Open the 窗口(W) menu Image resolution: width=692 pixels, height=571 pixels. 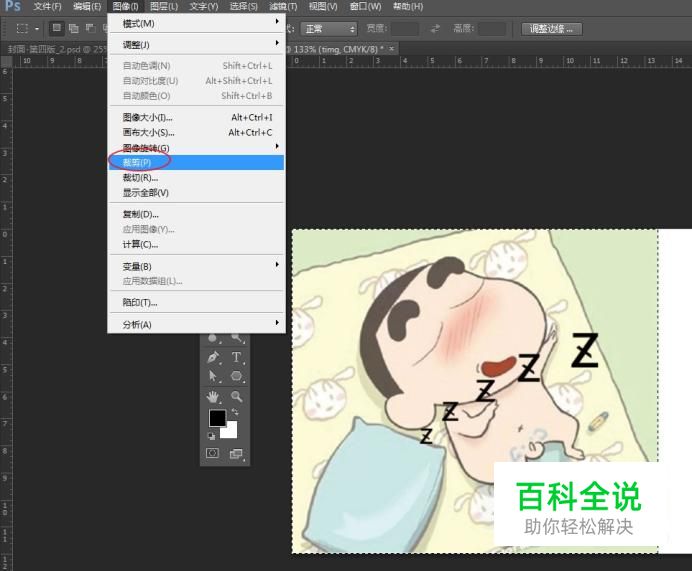(x=365, y=7)
